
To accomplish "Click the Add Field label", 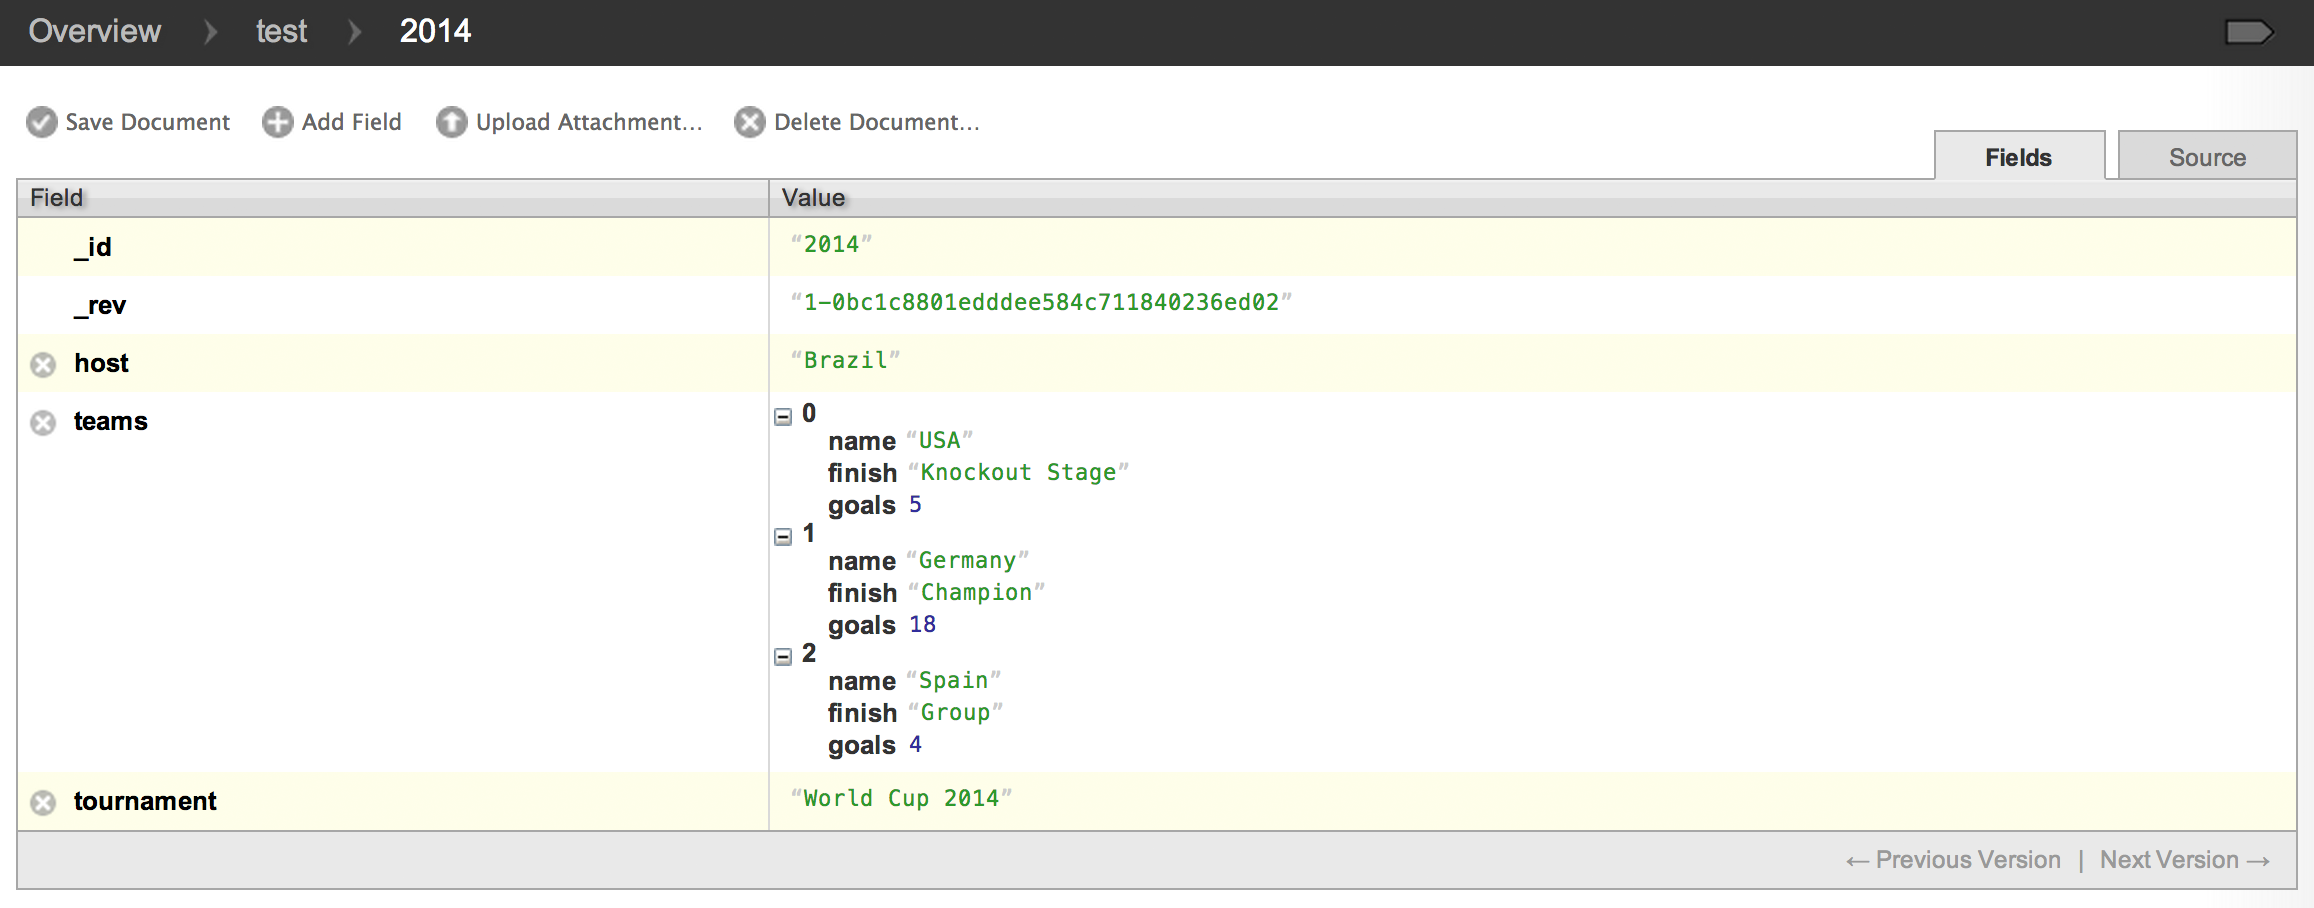I will tap(352, 122).
